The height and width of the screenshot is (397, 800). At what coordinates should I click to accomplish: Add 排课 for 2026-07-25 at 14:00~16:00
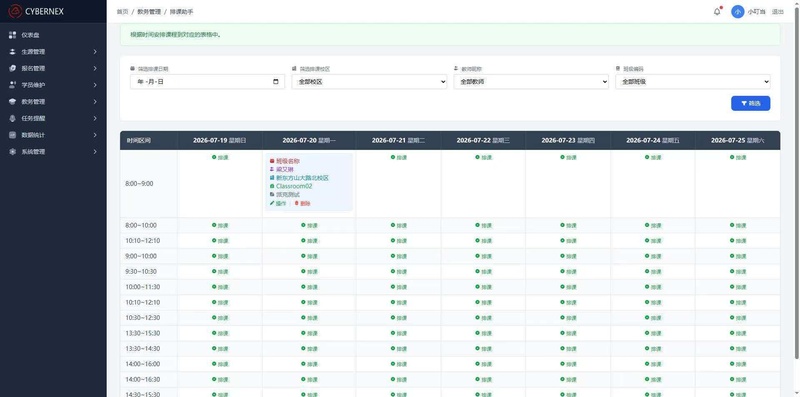coord(738,364)
